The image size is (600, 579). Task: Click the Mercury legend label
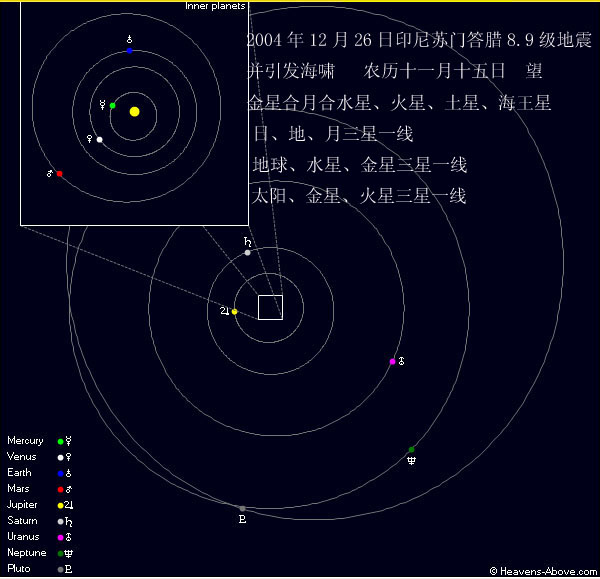[25, 441]
